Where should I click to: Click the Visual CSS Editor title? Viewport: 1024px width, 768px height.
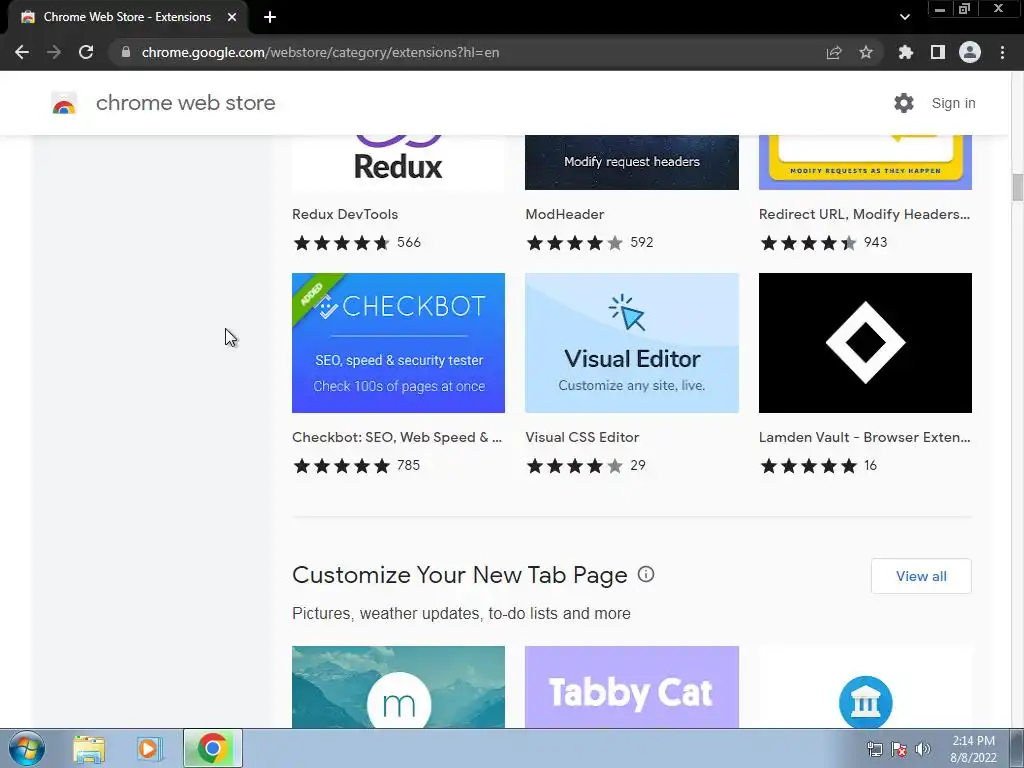pyautogui.click(x=582, y=438)
